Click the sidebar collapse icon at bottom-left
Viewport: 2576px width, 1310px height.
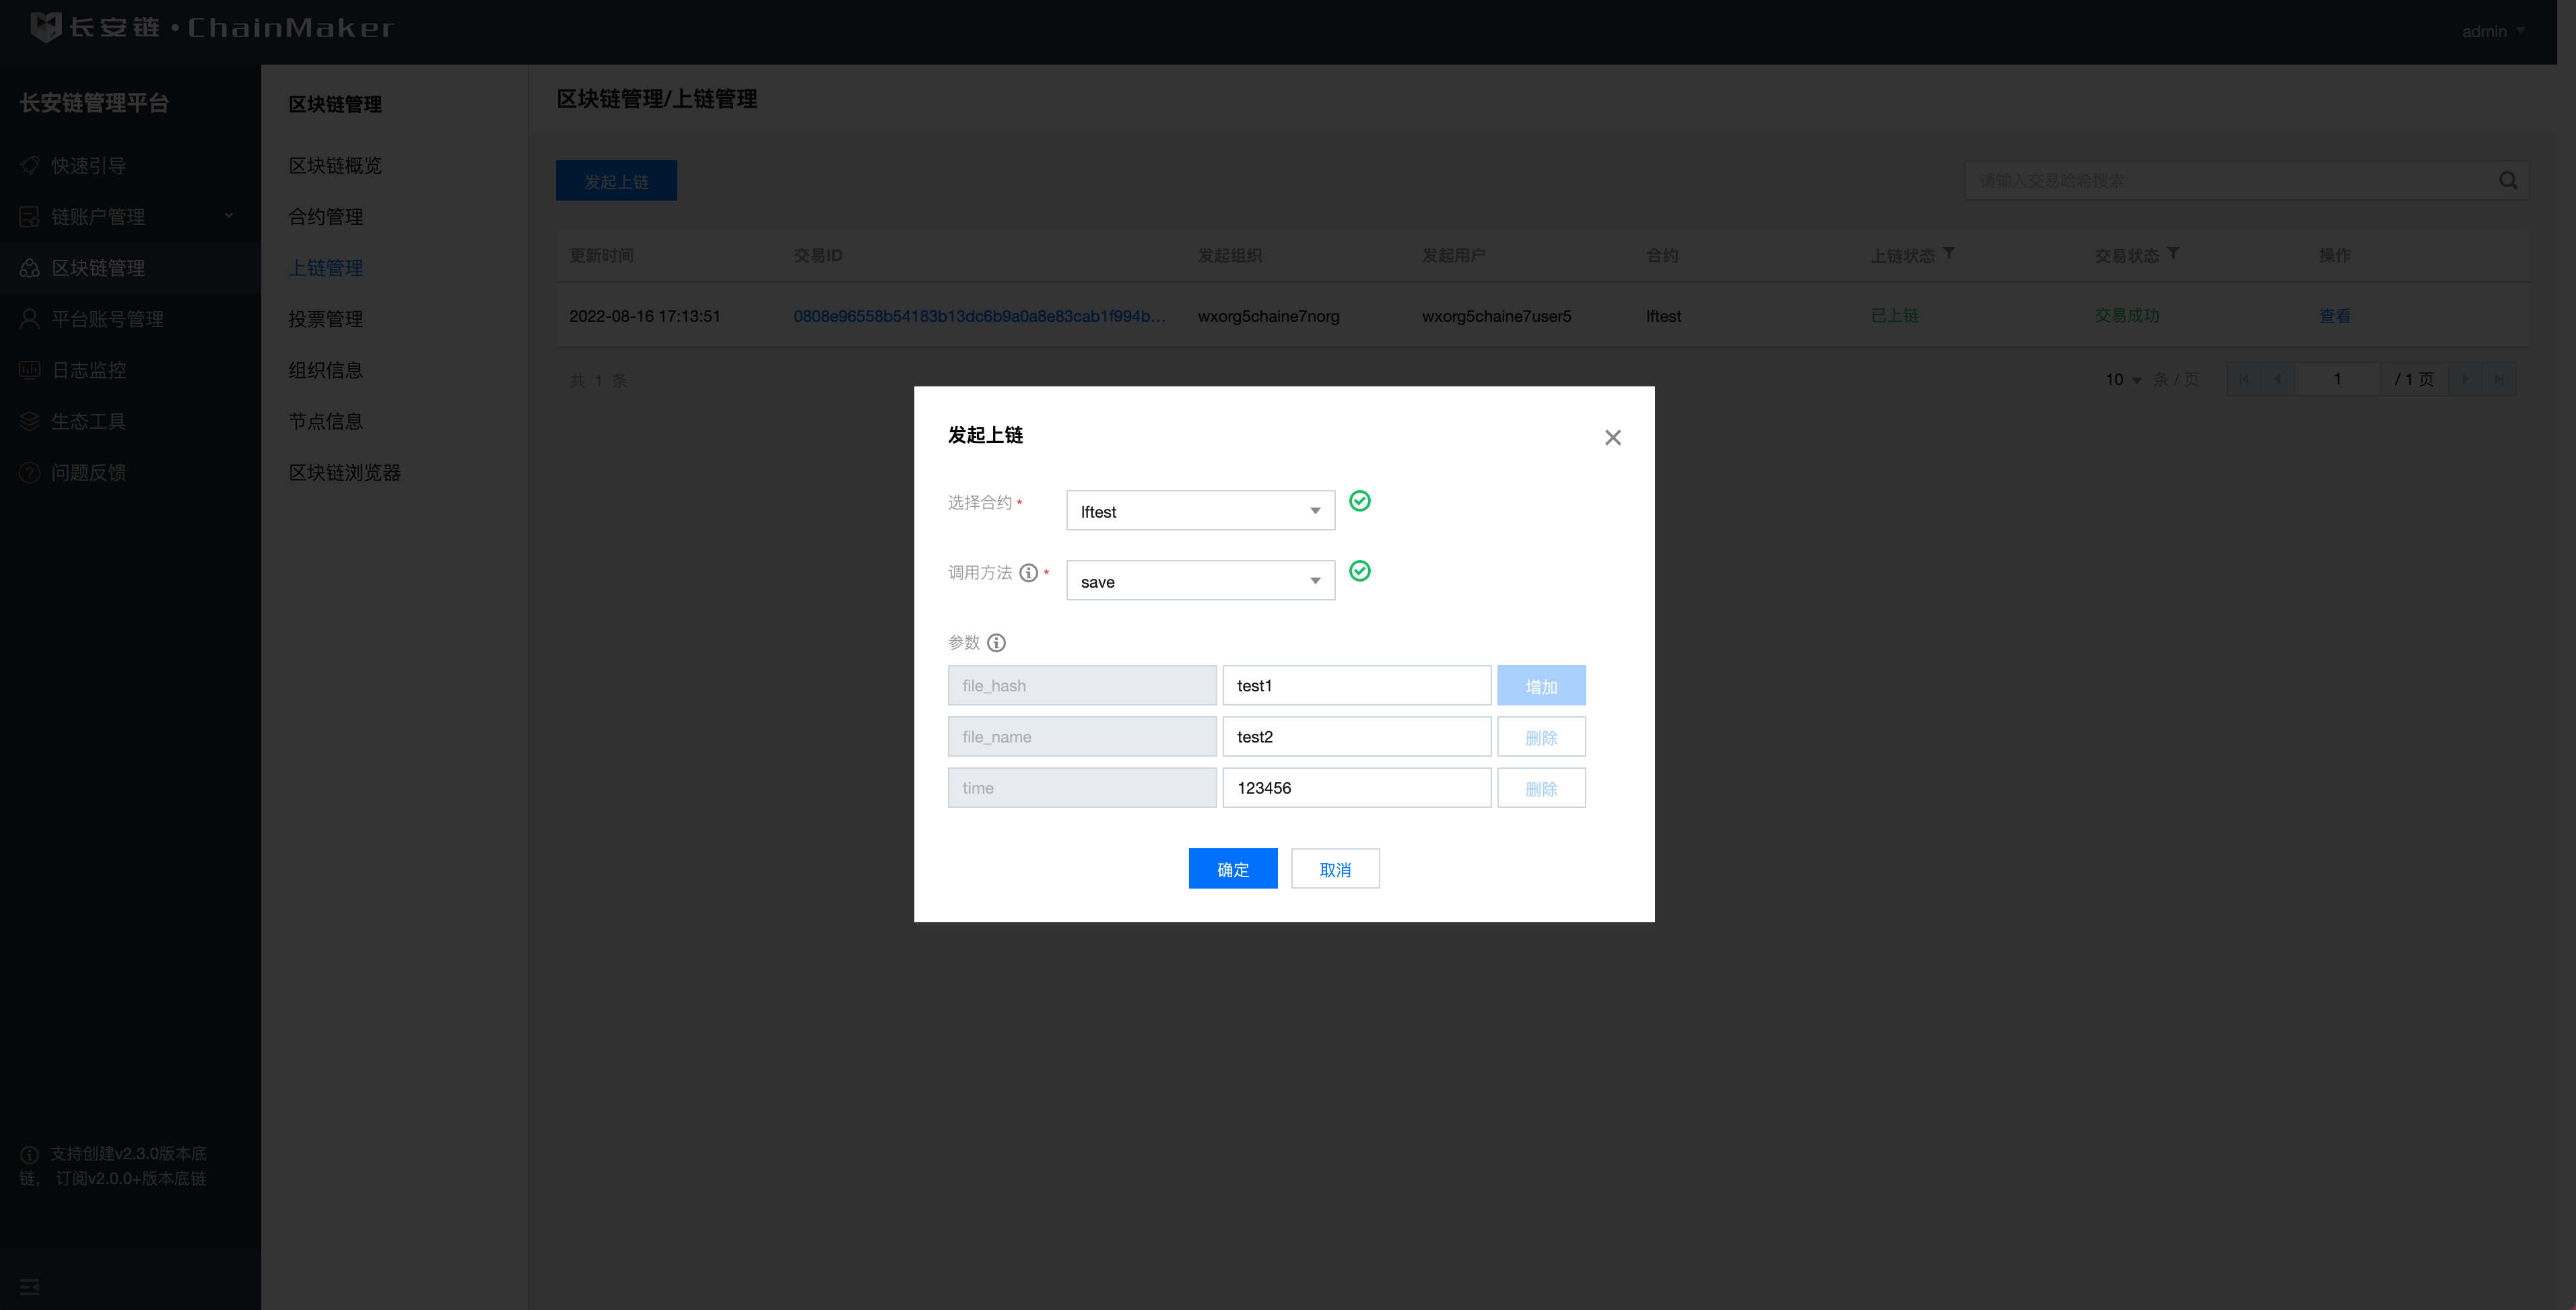coord(29,1286)
